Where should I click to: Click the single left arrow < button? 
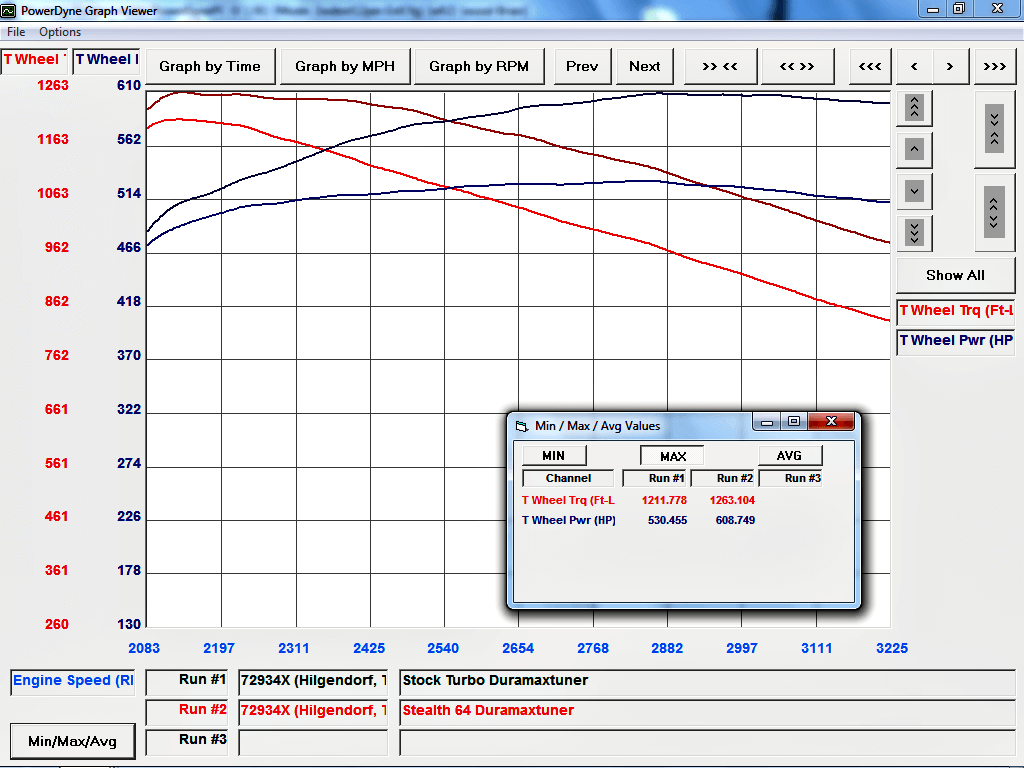914,67
